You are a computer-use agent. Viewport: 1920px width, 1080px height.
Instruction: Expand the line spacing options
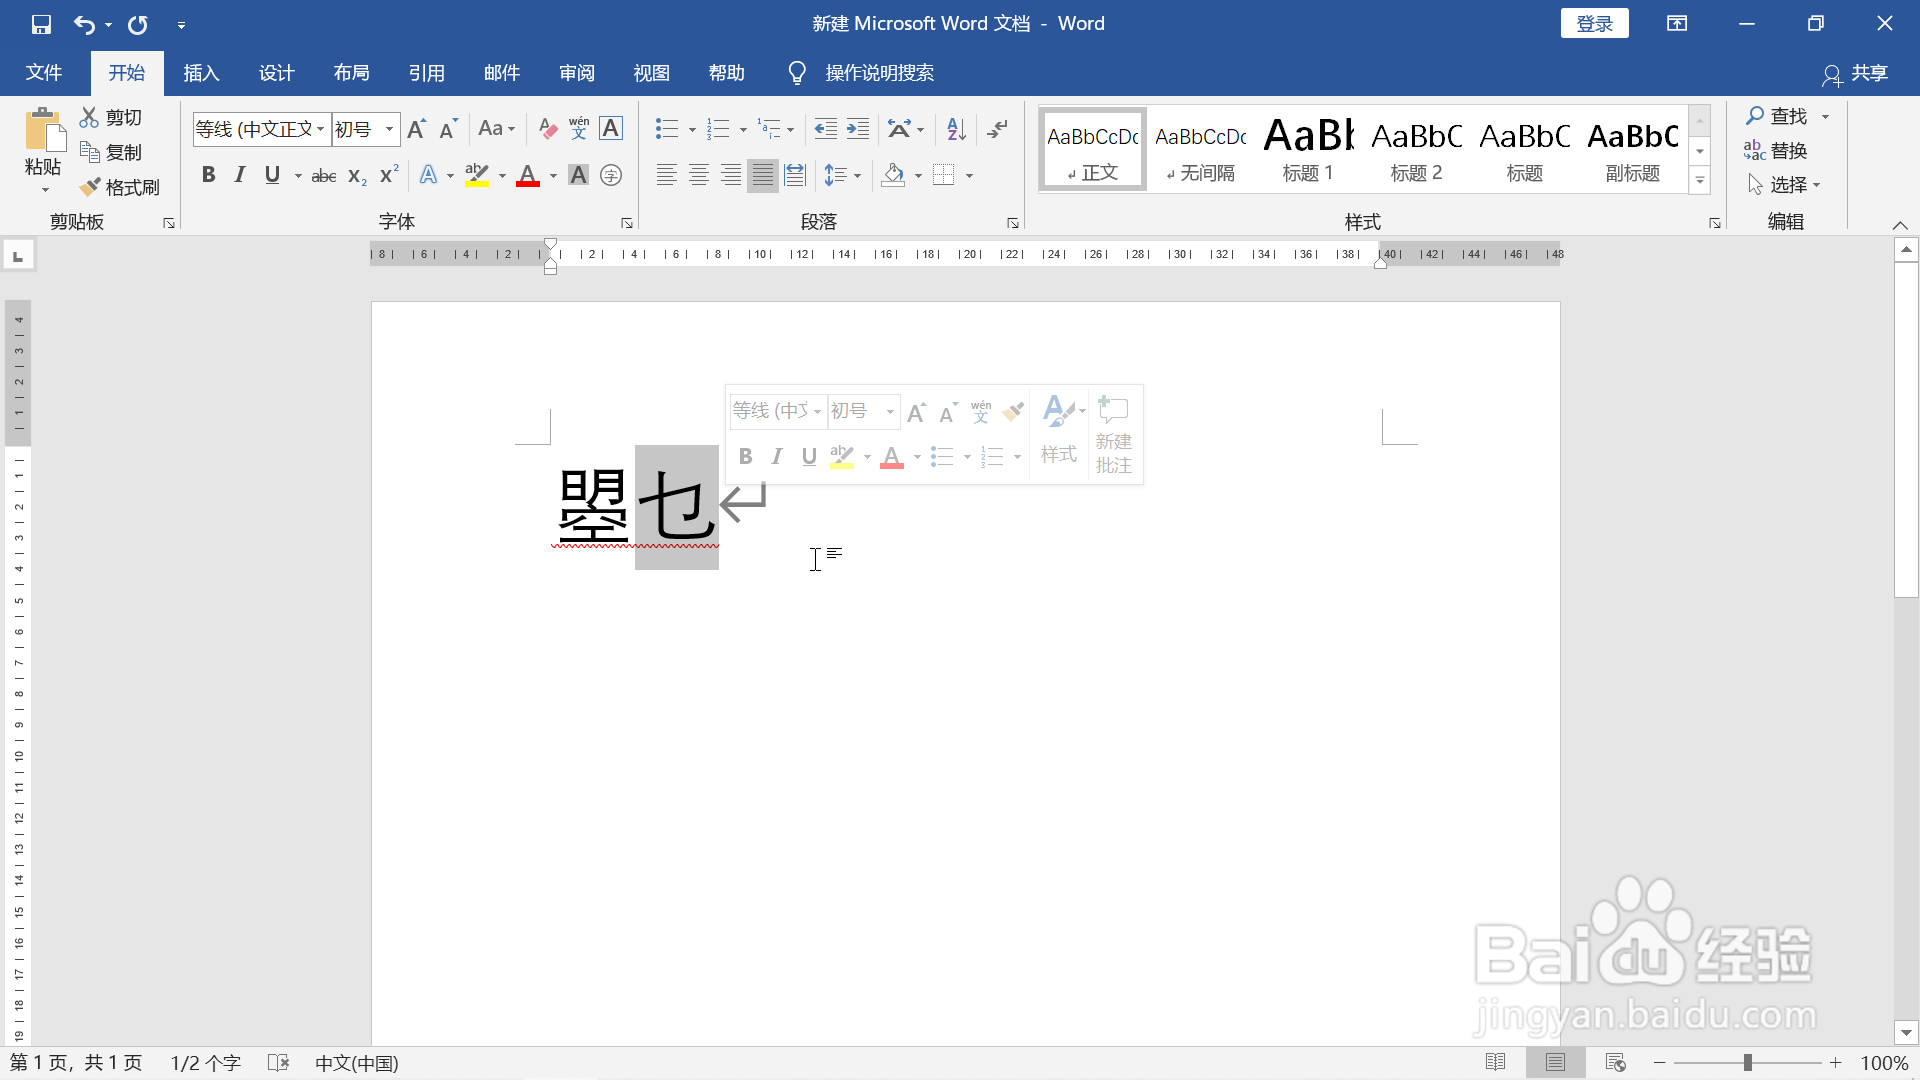point(843,175)
